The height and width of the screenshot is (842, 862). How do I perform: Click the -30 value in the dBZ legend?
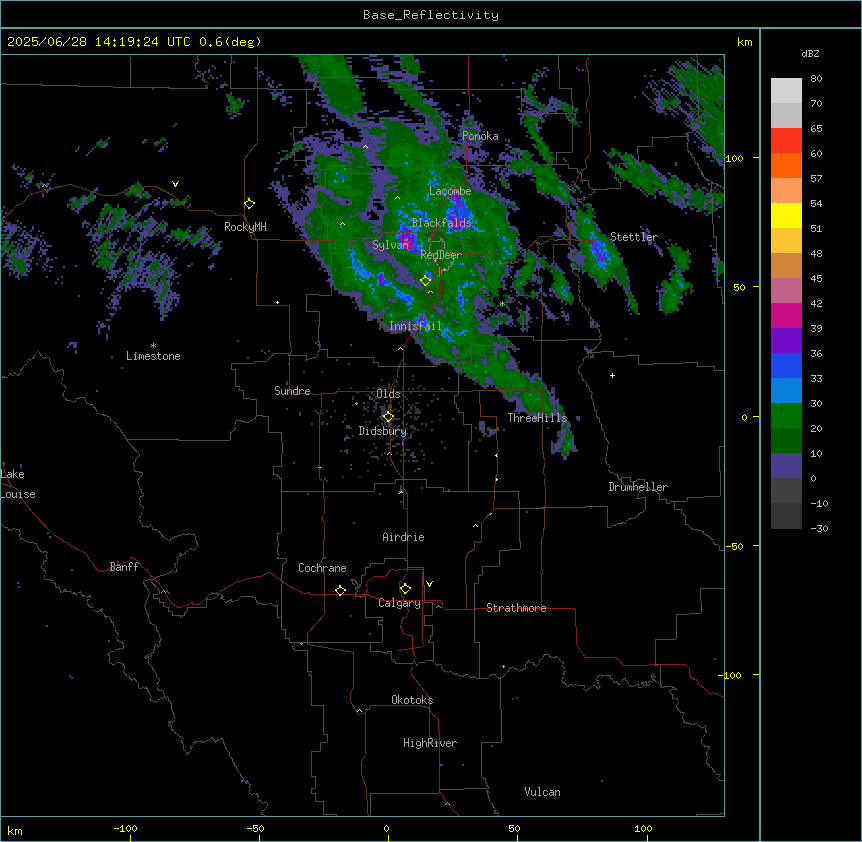pyautogui.click(x=819, y=529)
